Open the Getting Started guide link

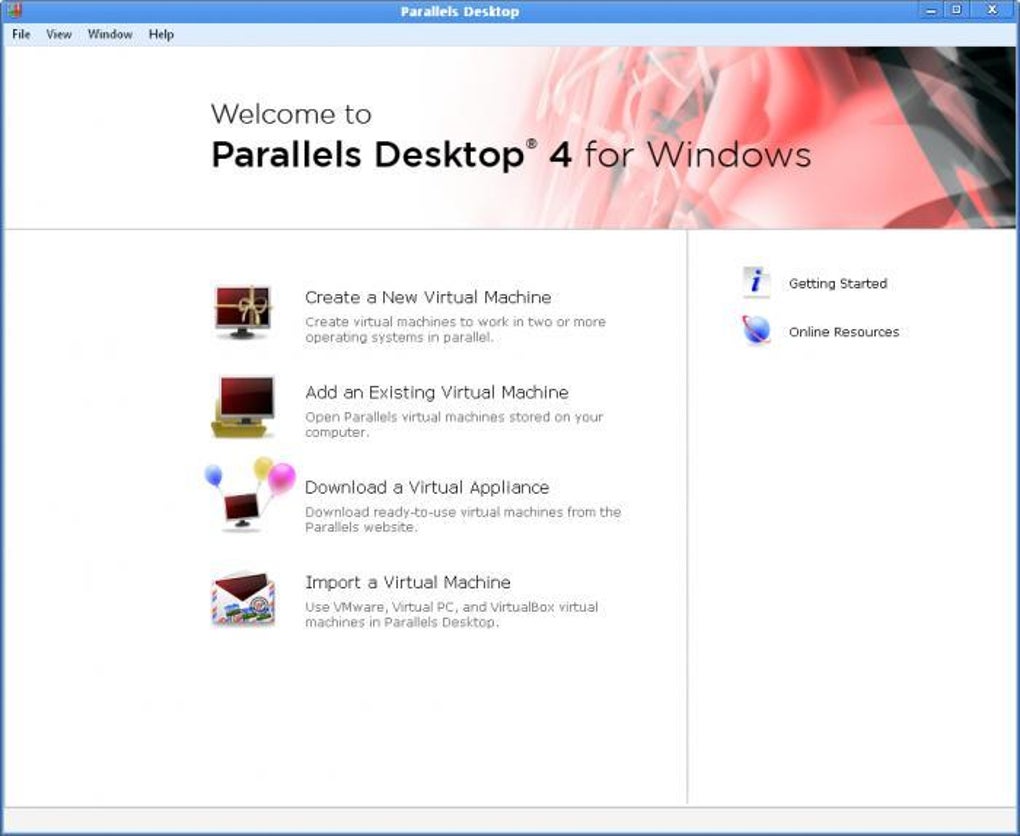(x=838, y=284)
